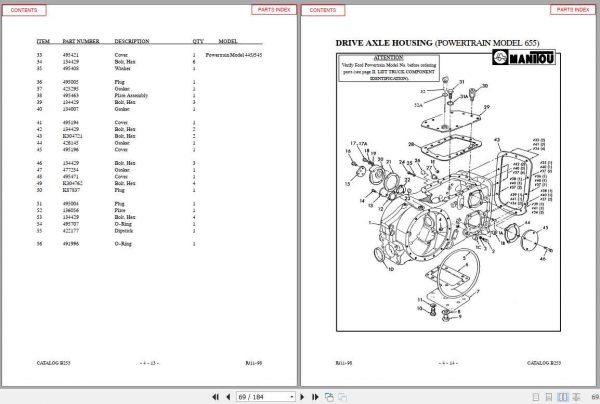Click the ATTENTION notice box in diagram
This screenshot has width=600, height=404.
pyautogui.click(x=389, y=68)
